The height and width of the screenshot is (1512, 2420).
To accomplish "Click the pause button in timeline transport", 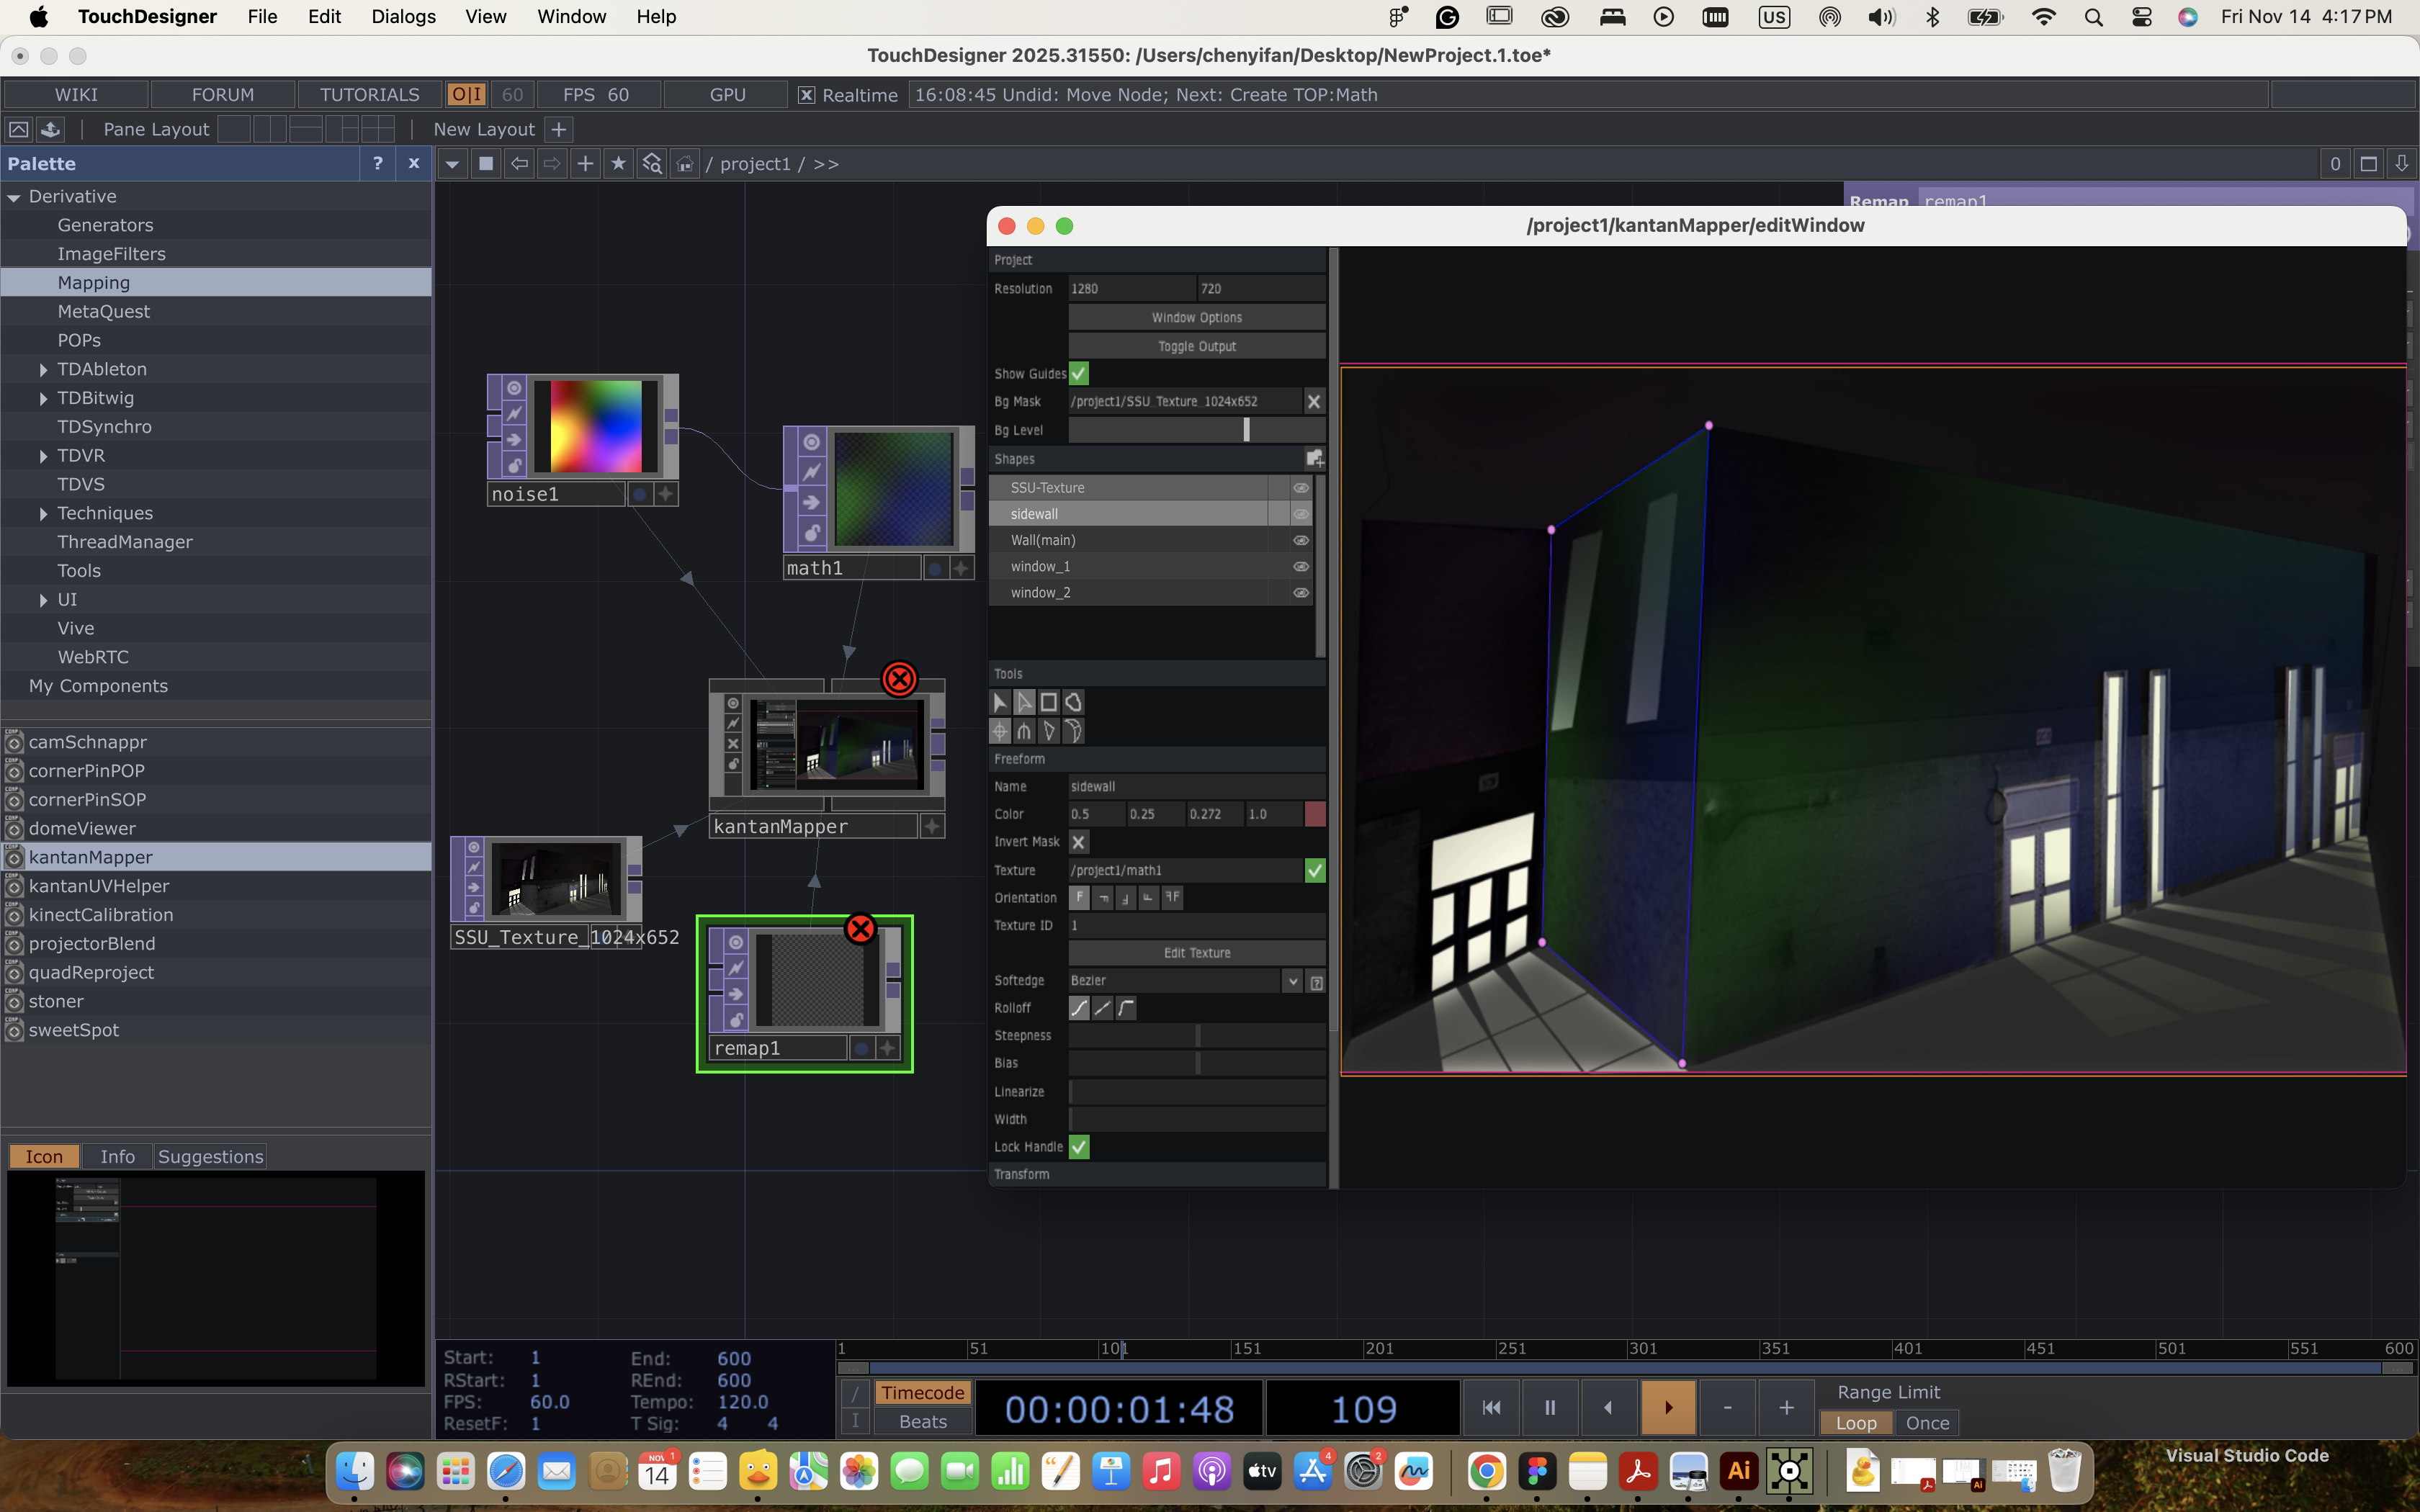I will [1549, 1407].
